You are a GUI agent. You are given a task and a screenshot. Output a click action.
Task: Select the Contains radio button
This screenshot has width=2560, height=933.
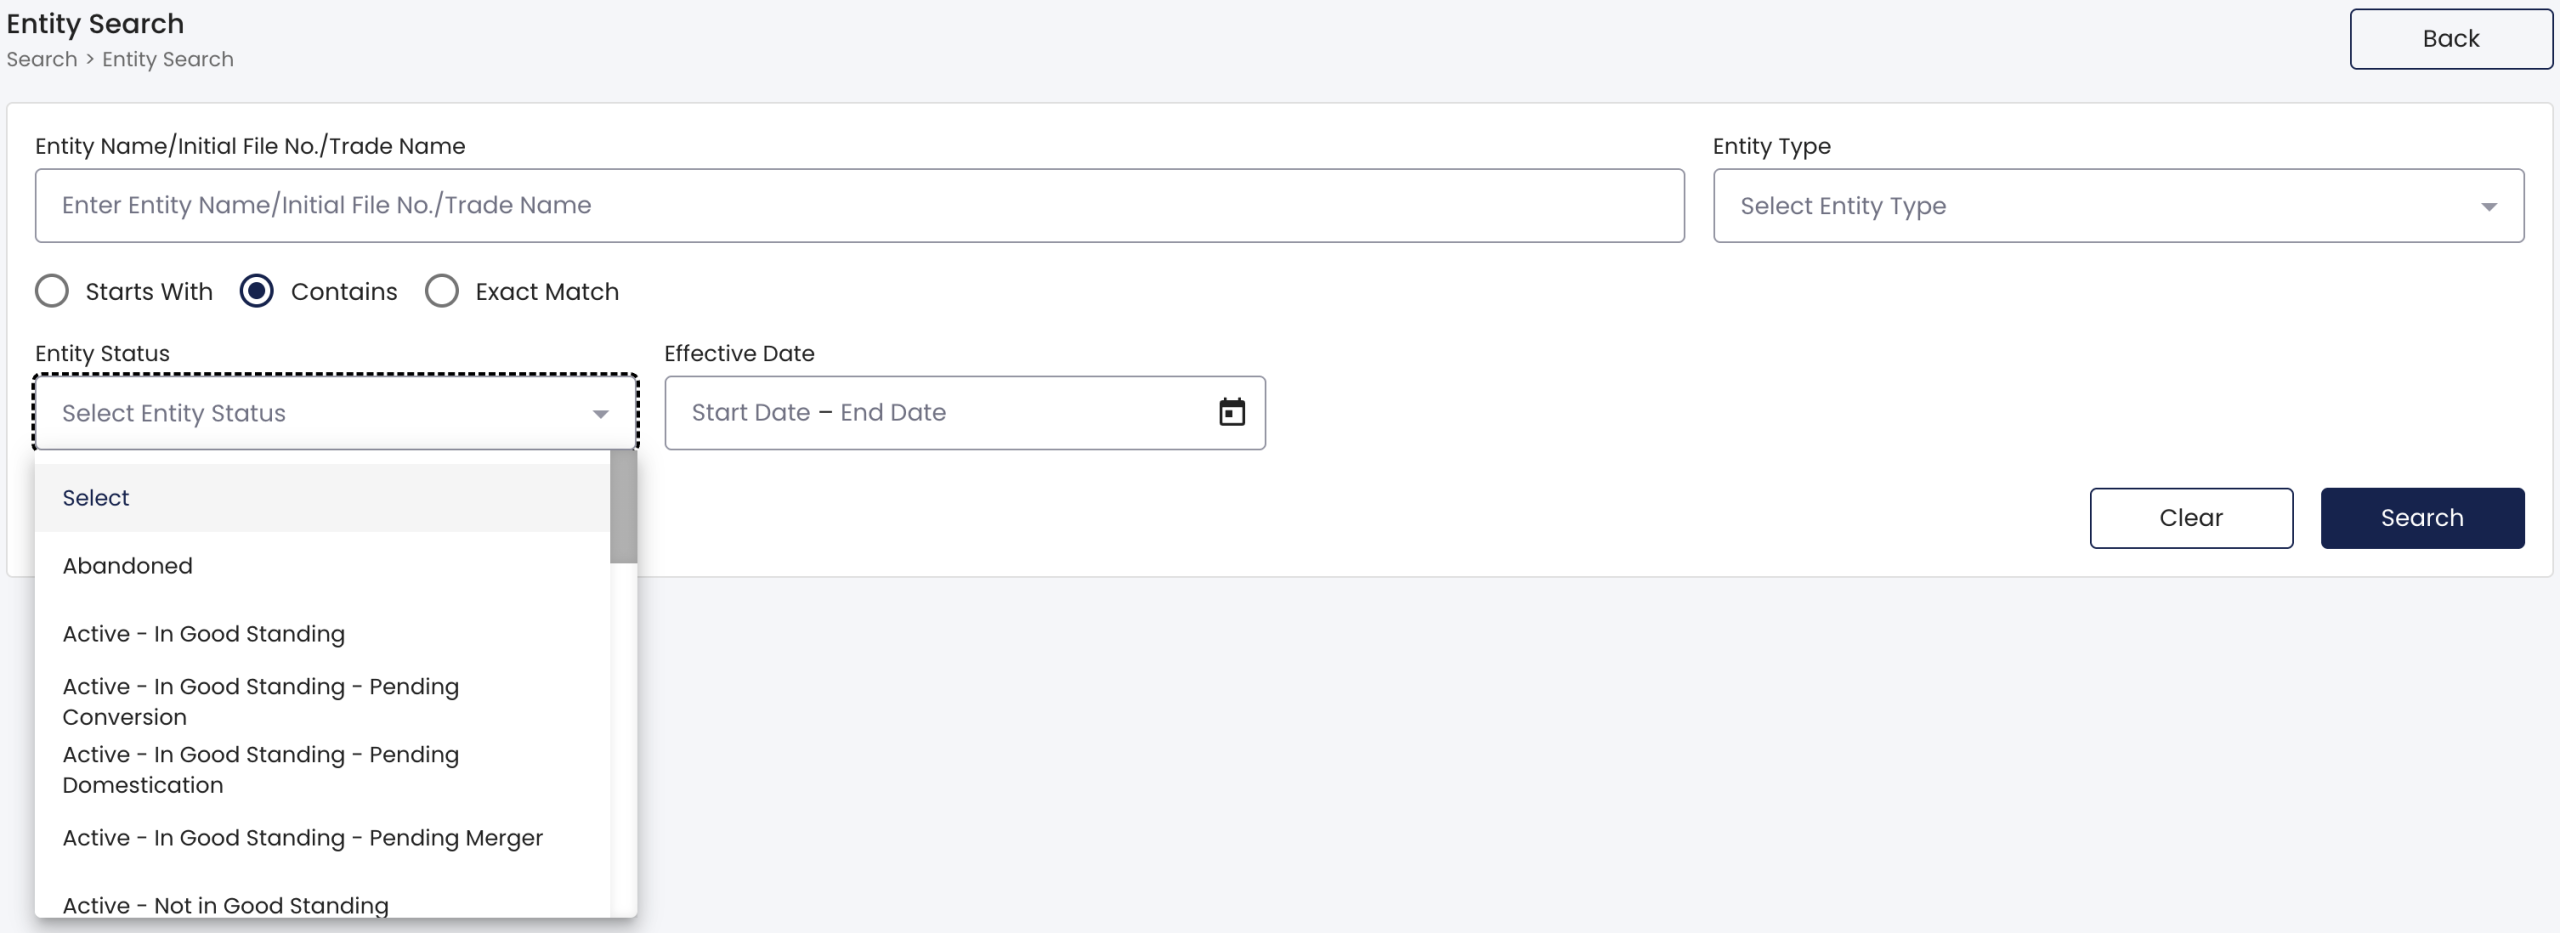point(257,291)
